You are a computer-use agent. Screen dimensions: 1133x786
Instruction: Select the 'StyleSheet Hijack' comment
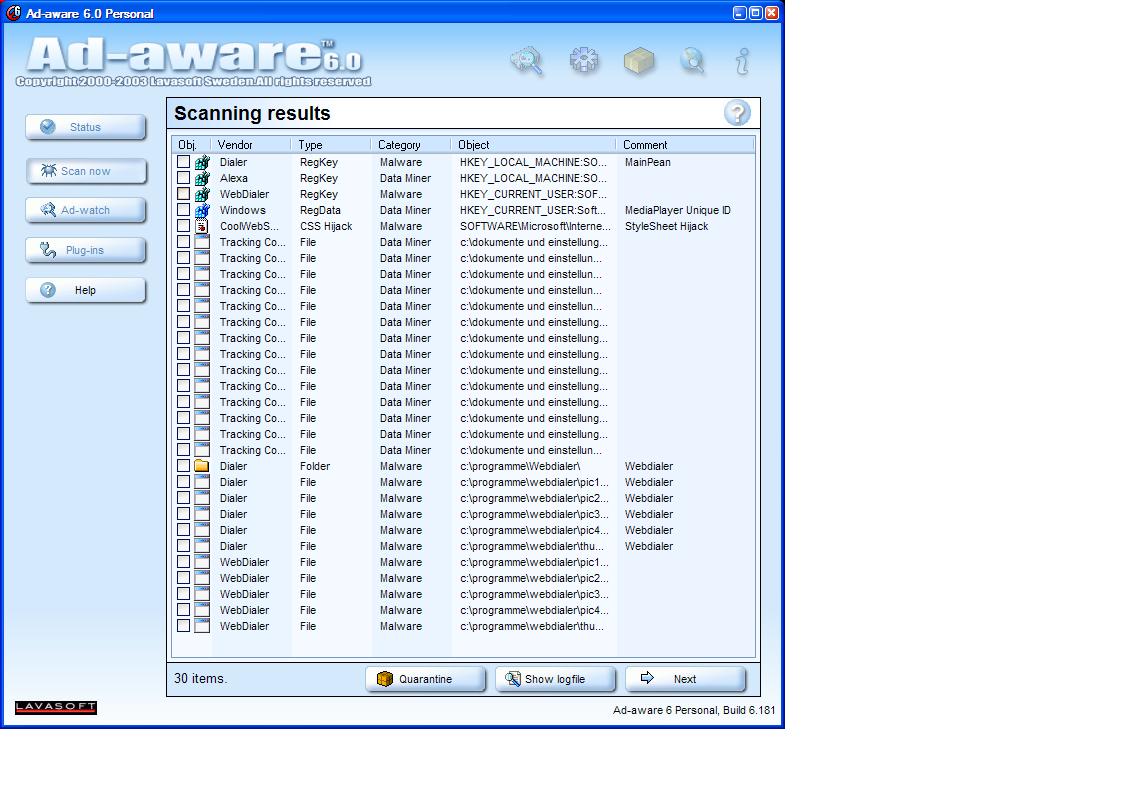pyautogui.click(x=666, y=226)
